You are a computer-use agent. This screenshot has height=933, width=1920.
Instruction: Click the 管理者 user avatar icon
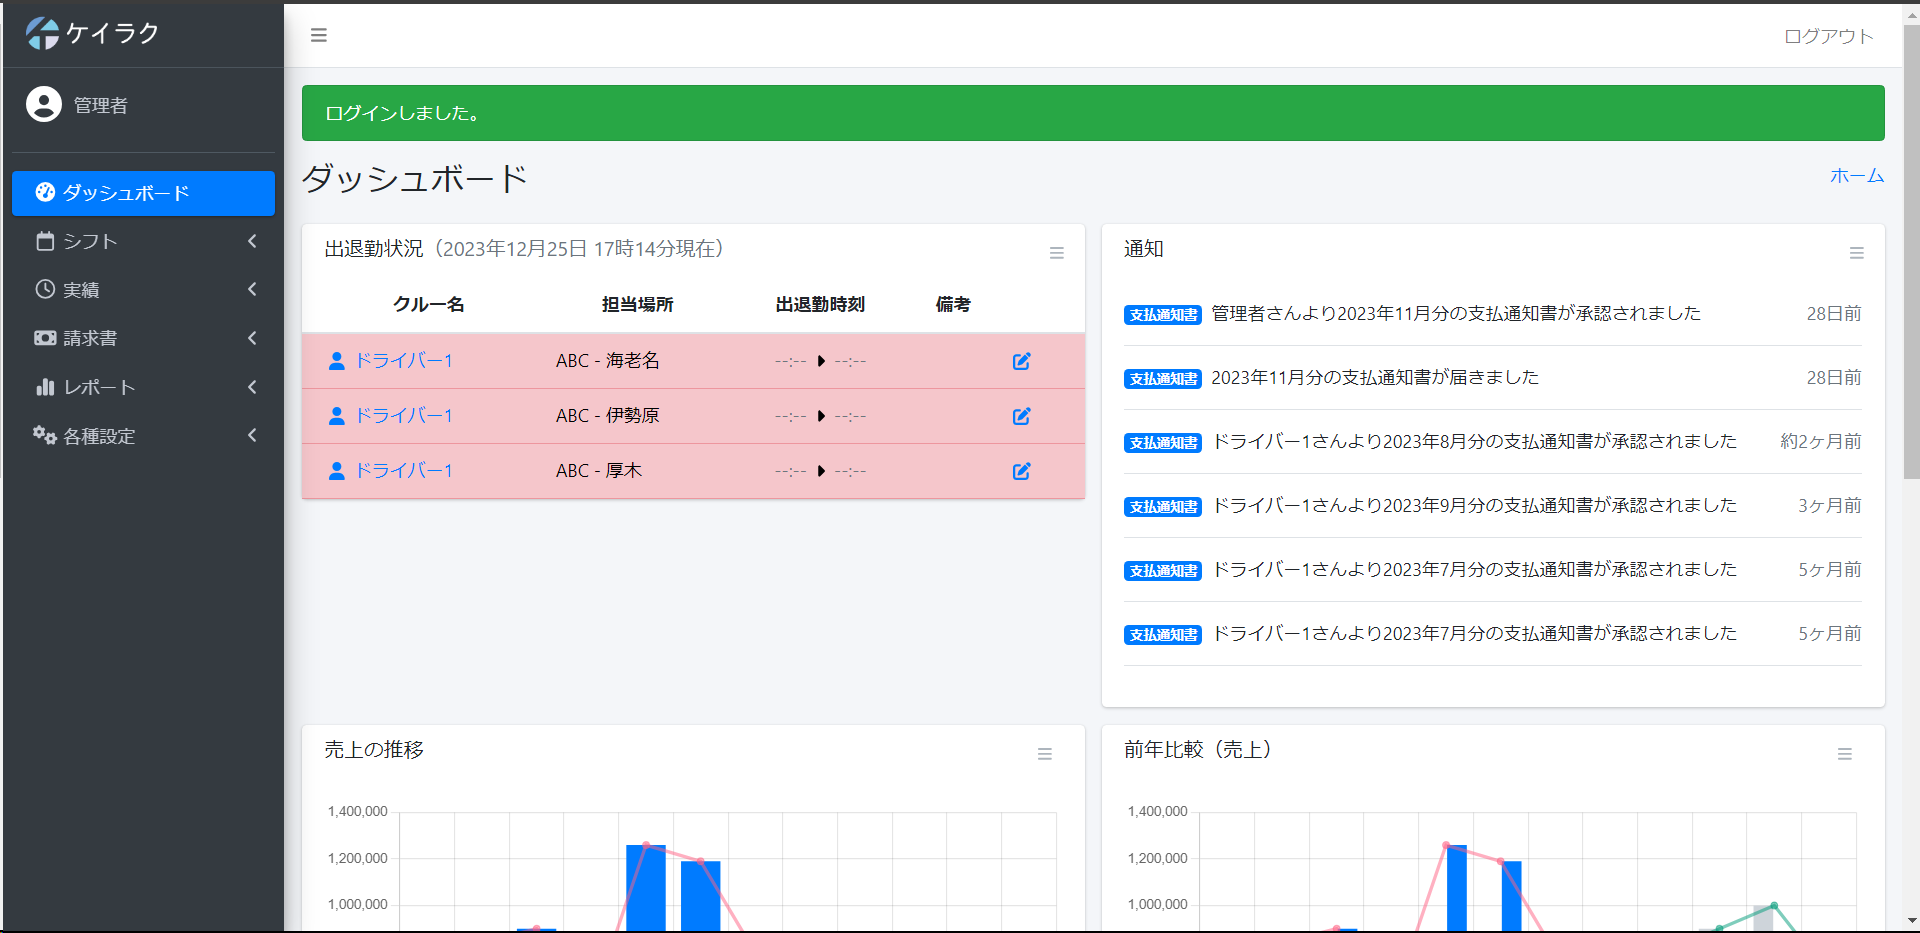(44, 104)
